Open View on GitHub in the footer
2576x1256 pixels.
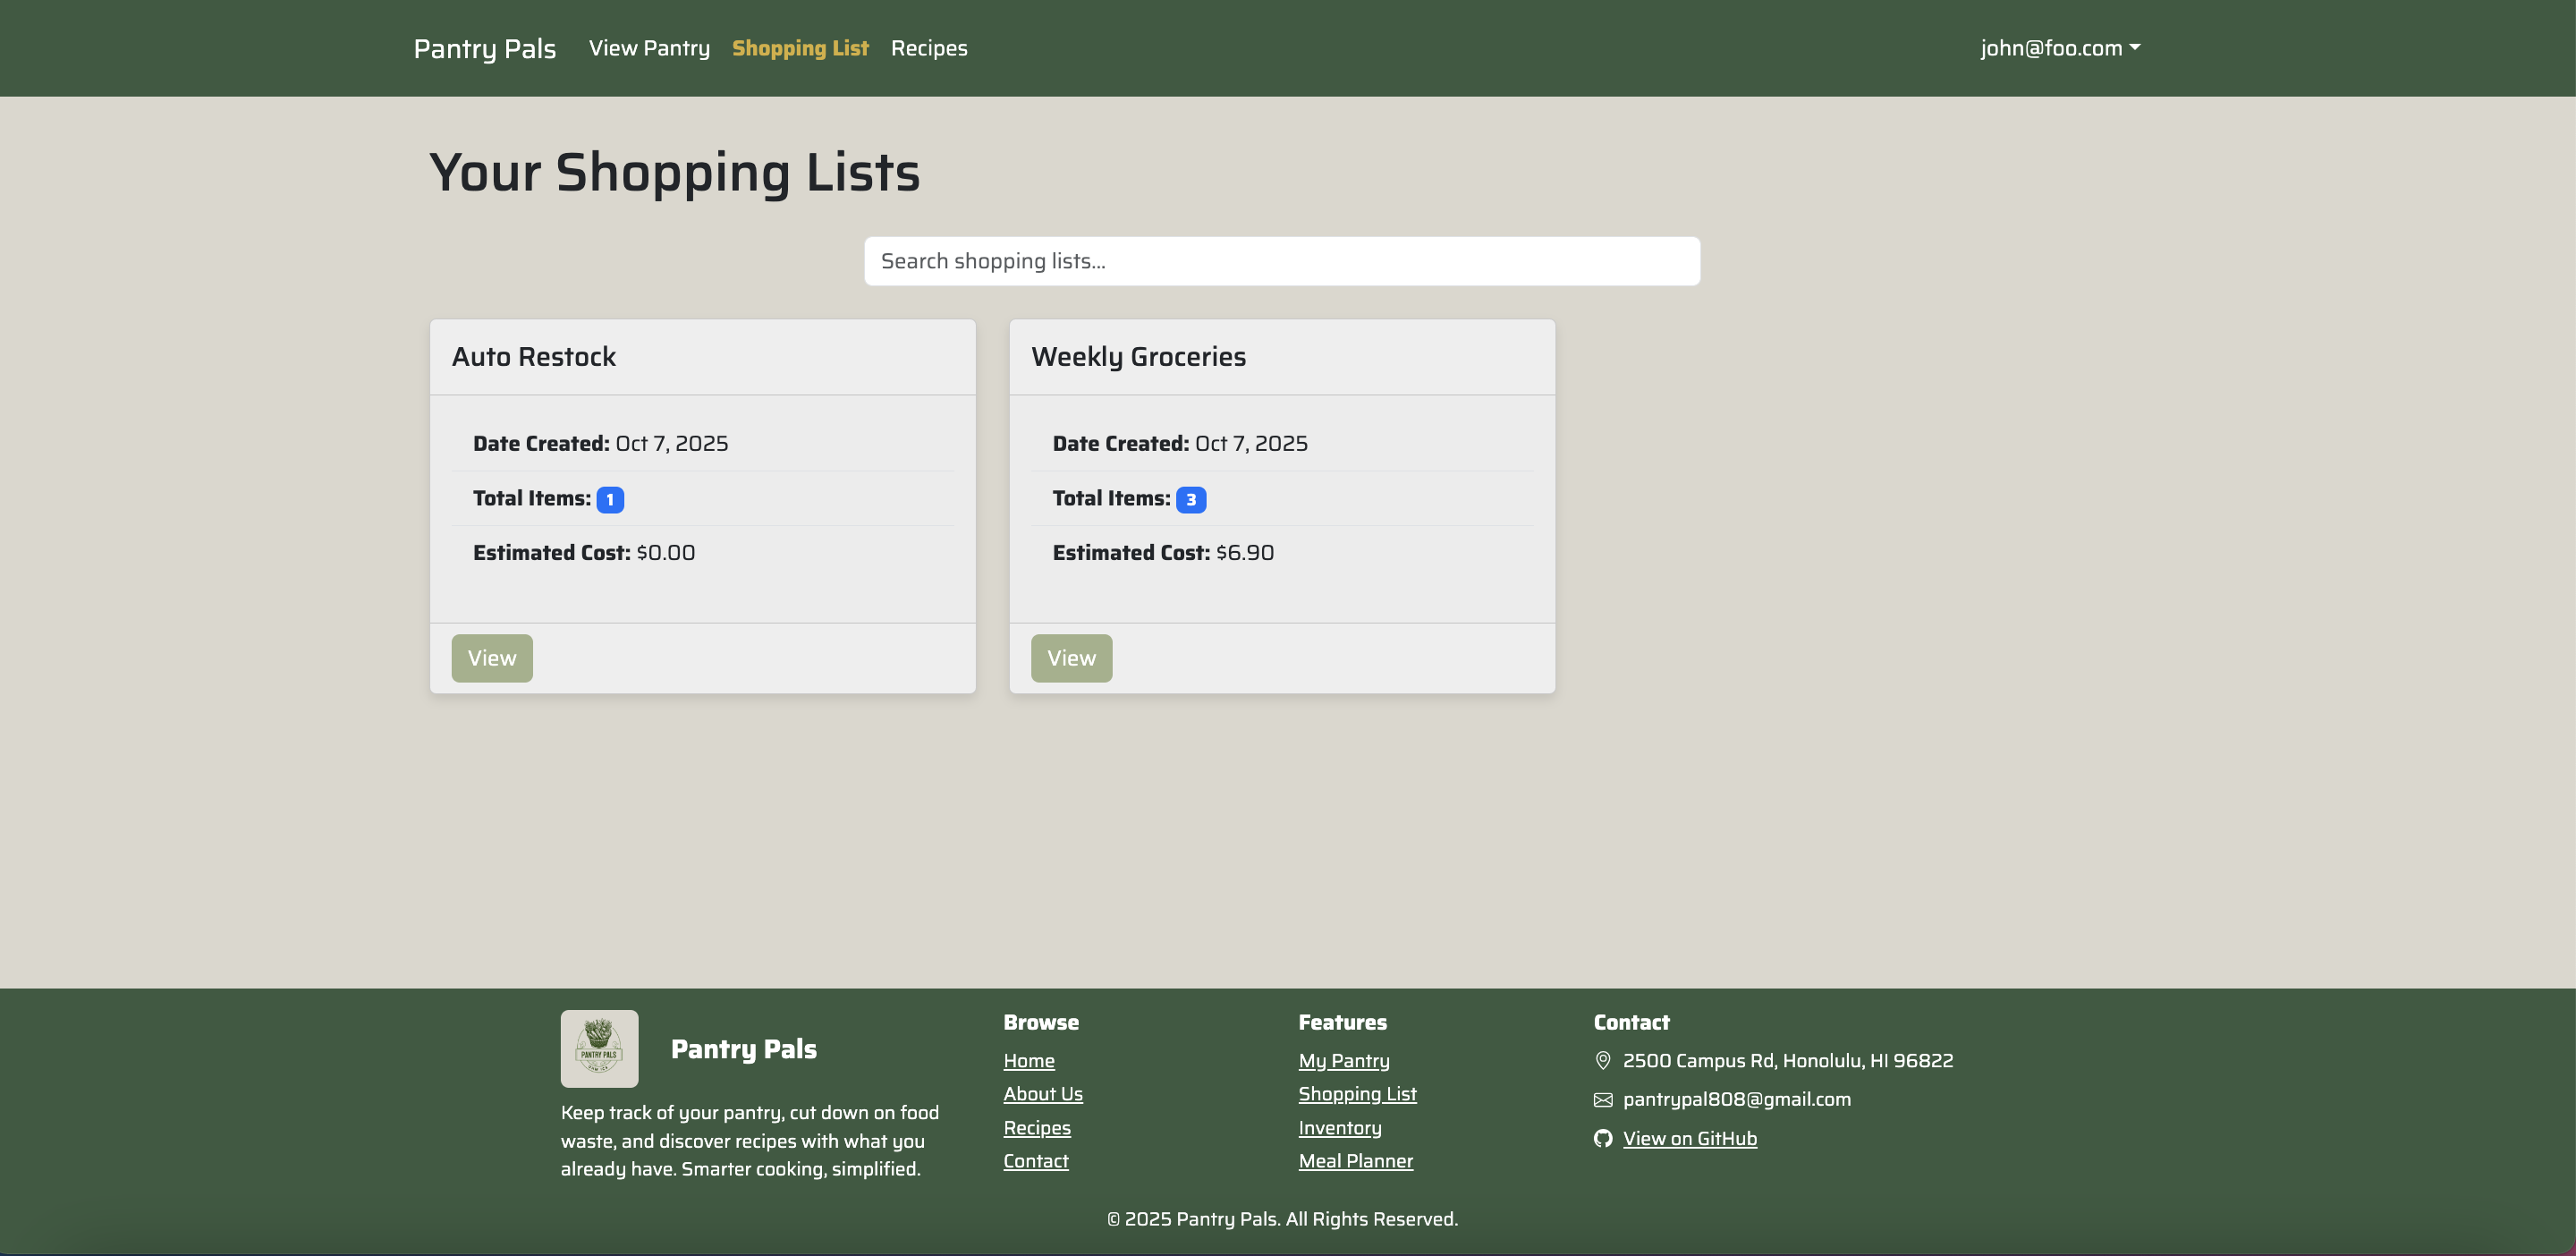(x=1689, y=1138)
